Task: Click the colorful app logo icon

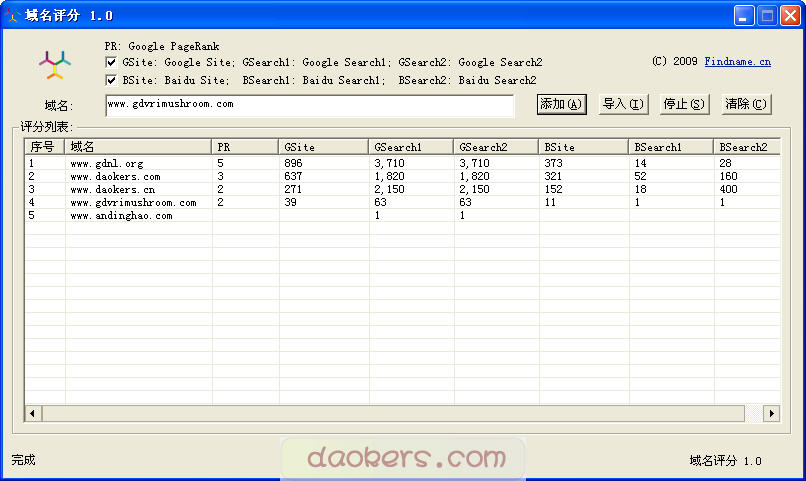Action: [x=55, y=65]
